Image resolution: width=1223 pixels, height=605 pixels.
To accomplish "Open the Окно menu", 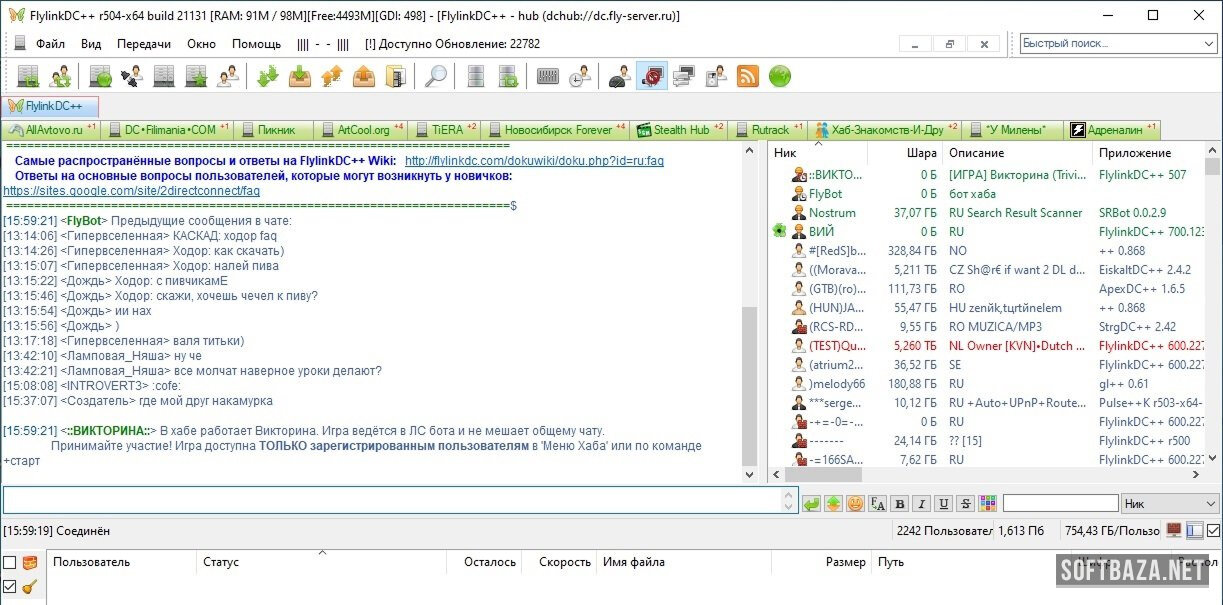I will click(201, 44).
